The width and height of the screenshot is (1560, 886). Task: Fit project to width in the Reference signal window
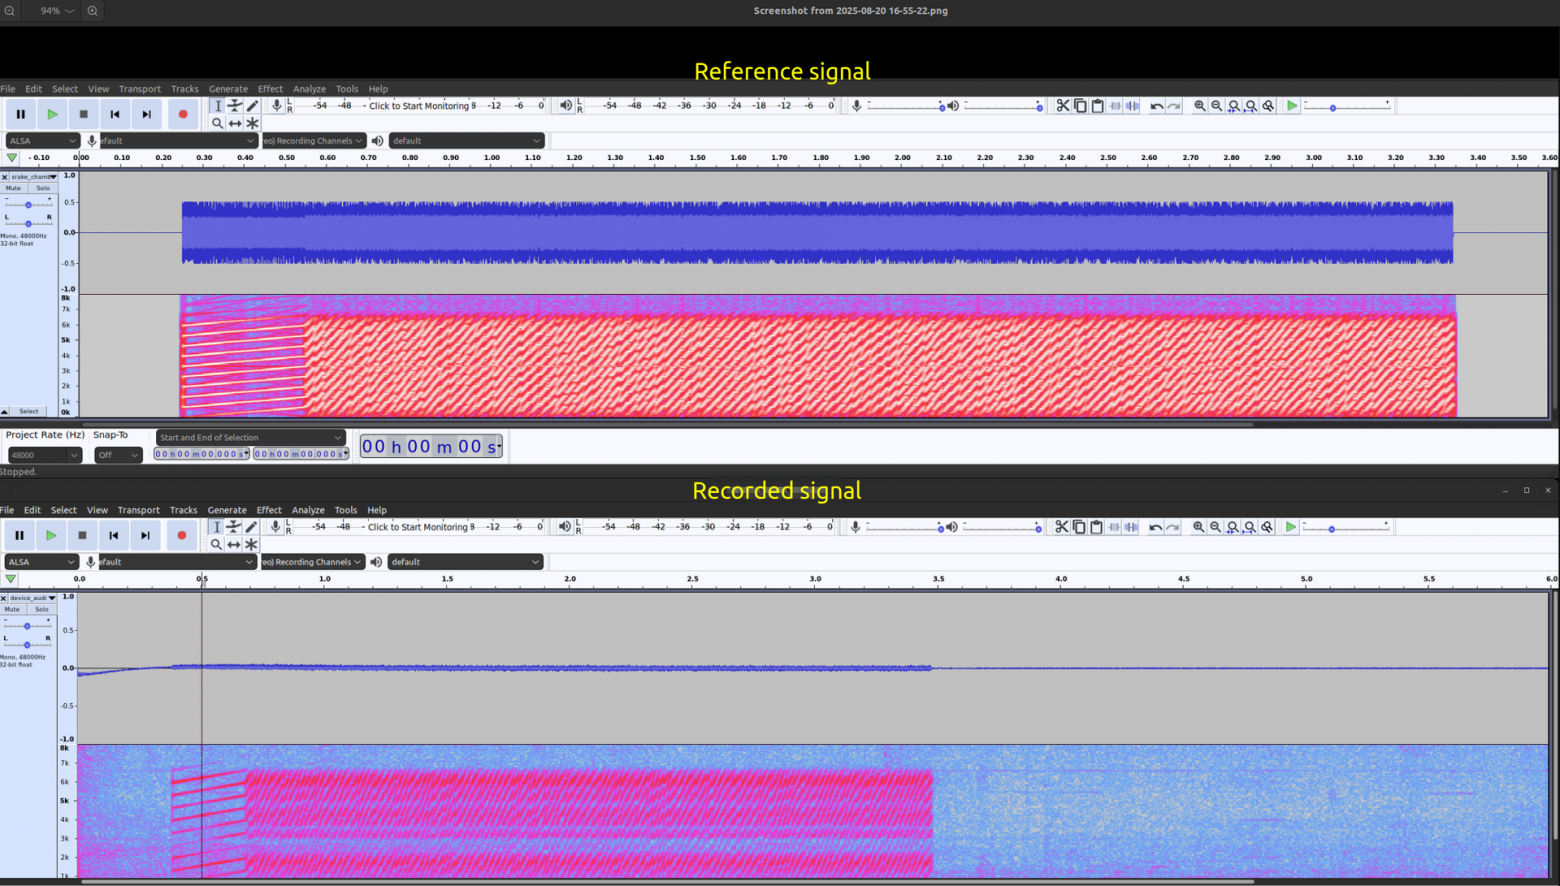pyautogui.click(x=1251, y=106)
